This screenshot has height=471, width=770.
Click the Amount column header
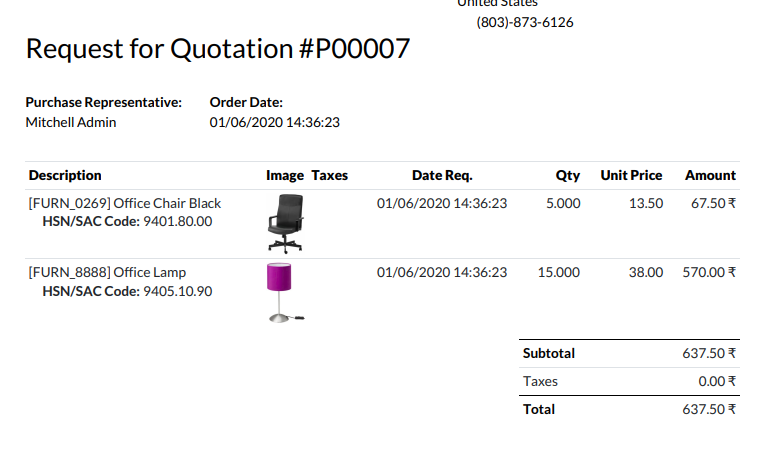tap(710, 175)
